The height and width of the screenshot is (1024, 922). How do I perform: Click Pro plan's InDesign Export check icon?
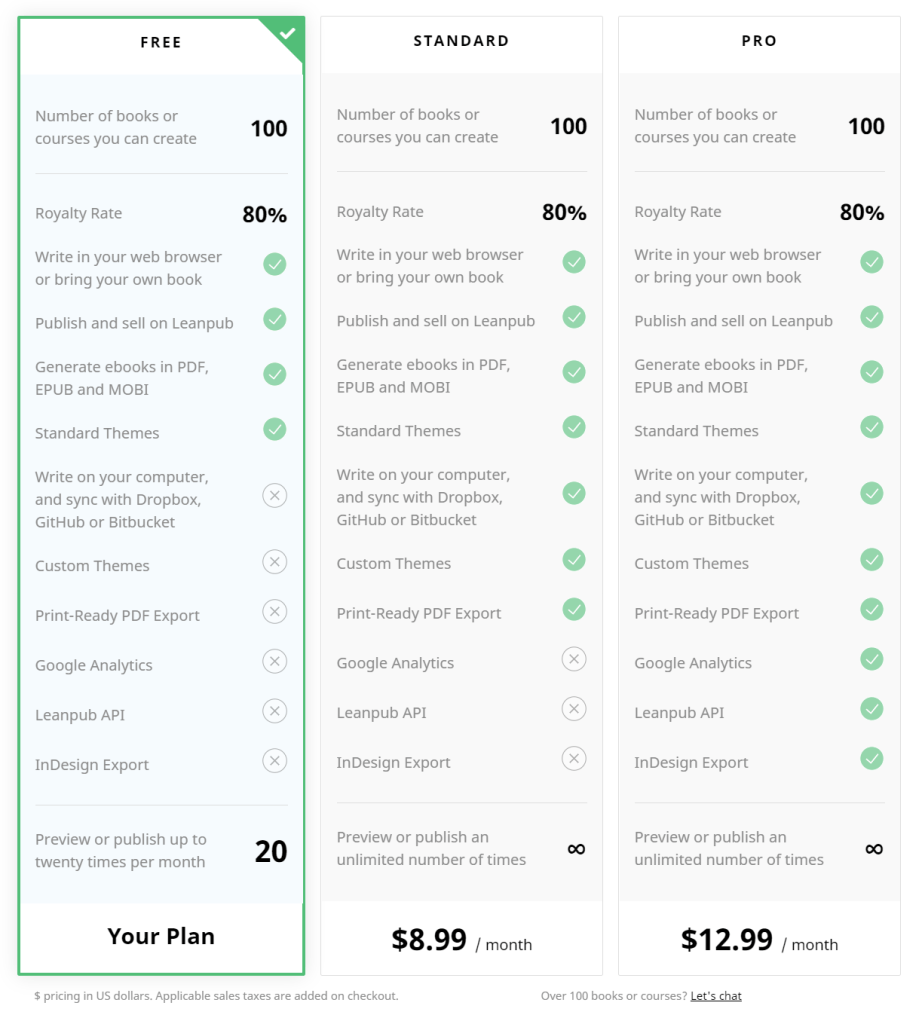pos(872,759)
